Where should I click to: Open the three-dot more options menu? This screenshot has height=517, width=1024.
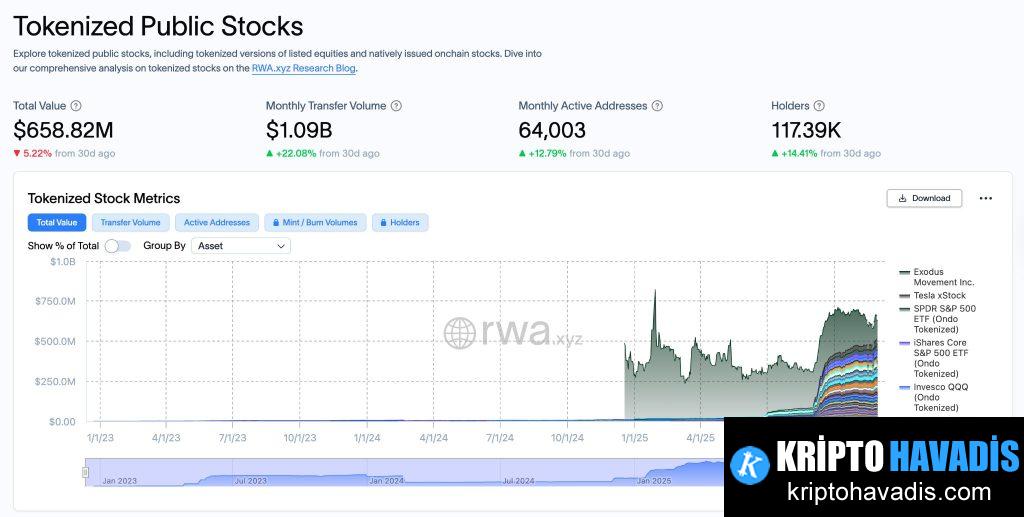(x=986, y=198)
